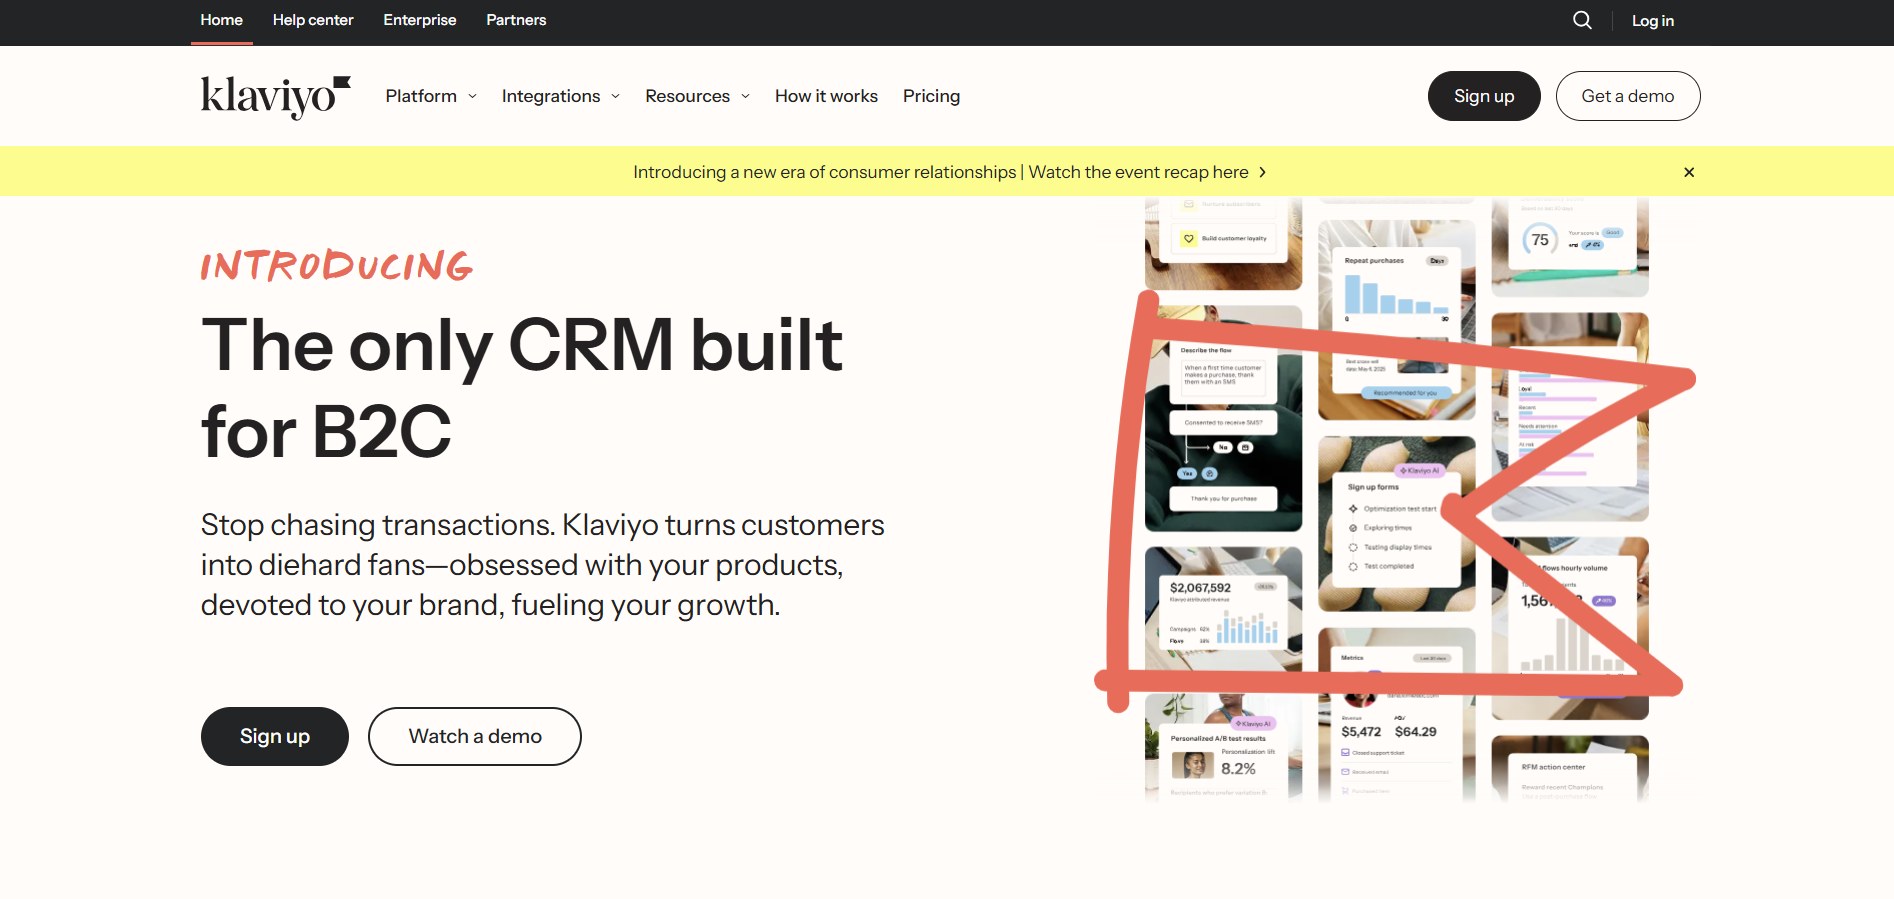
Task: Click the Build customer loyalty heart icon
Action: (1189, 239)
